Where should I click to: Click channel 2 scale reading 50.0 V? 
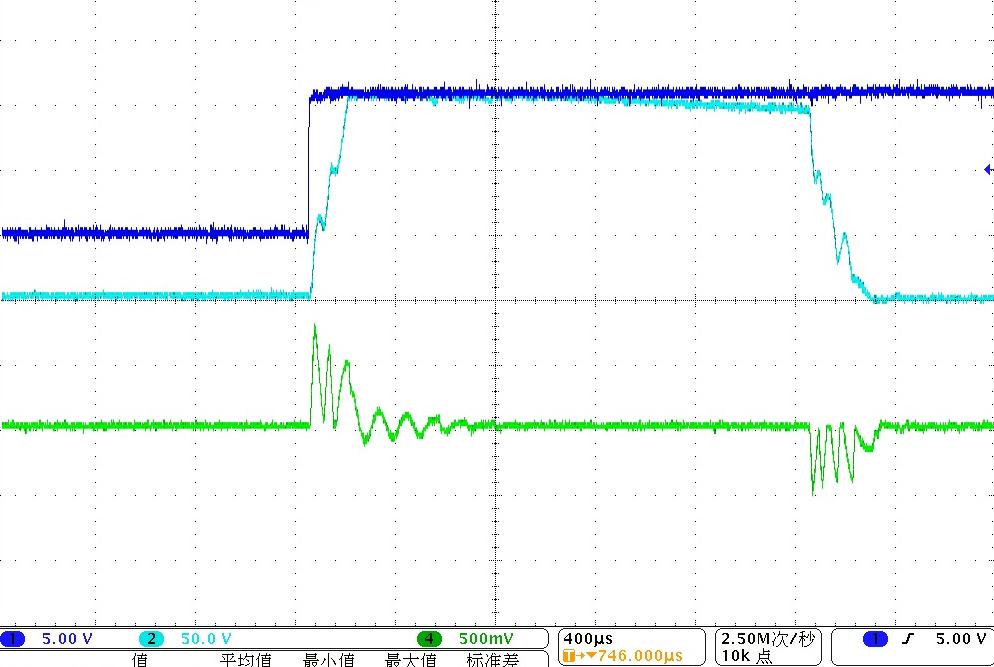[x=204, y=639]
